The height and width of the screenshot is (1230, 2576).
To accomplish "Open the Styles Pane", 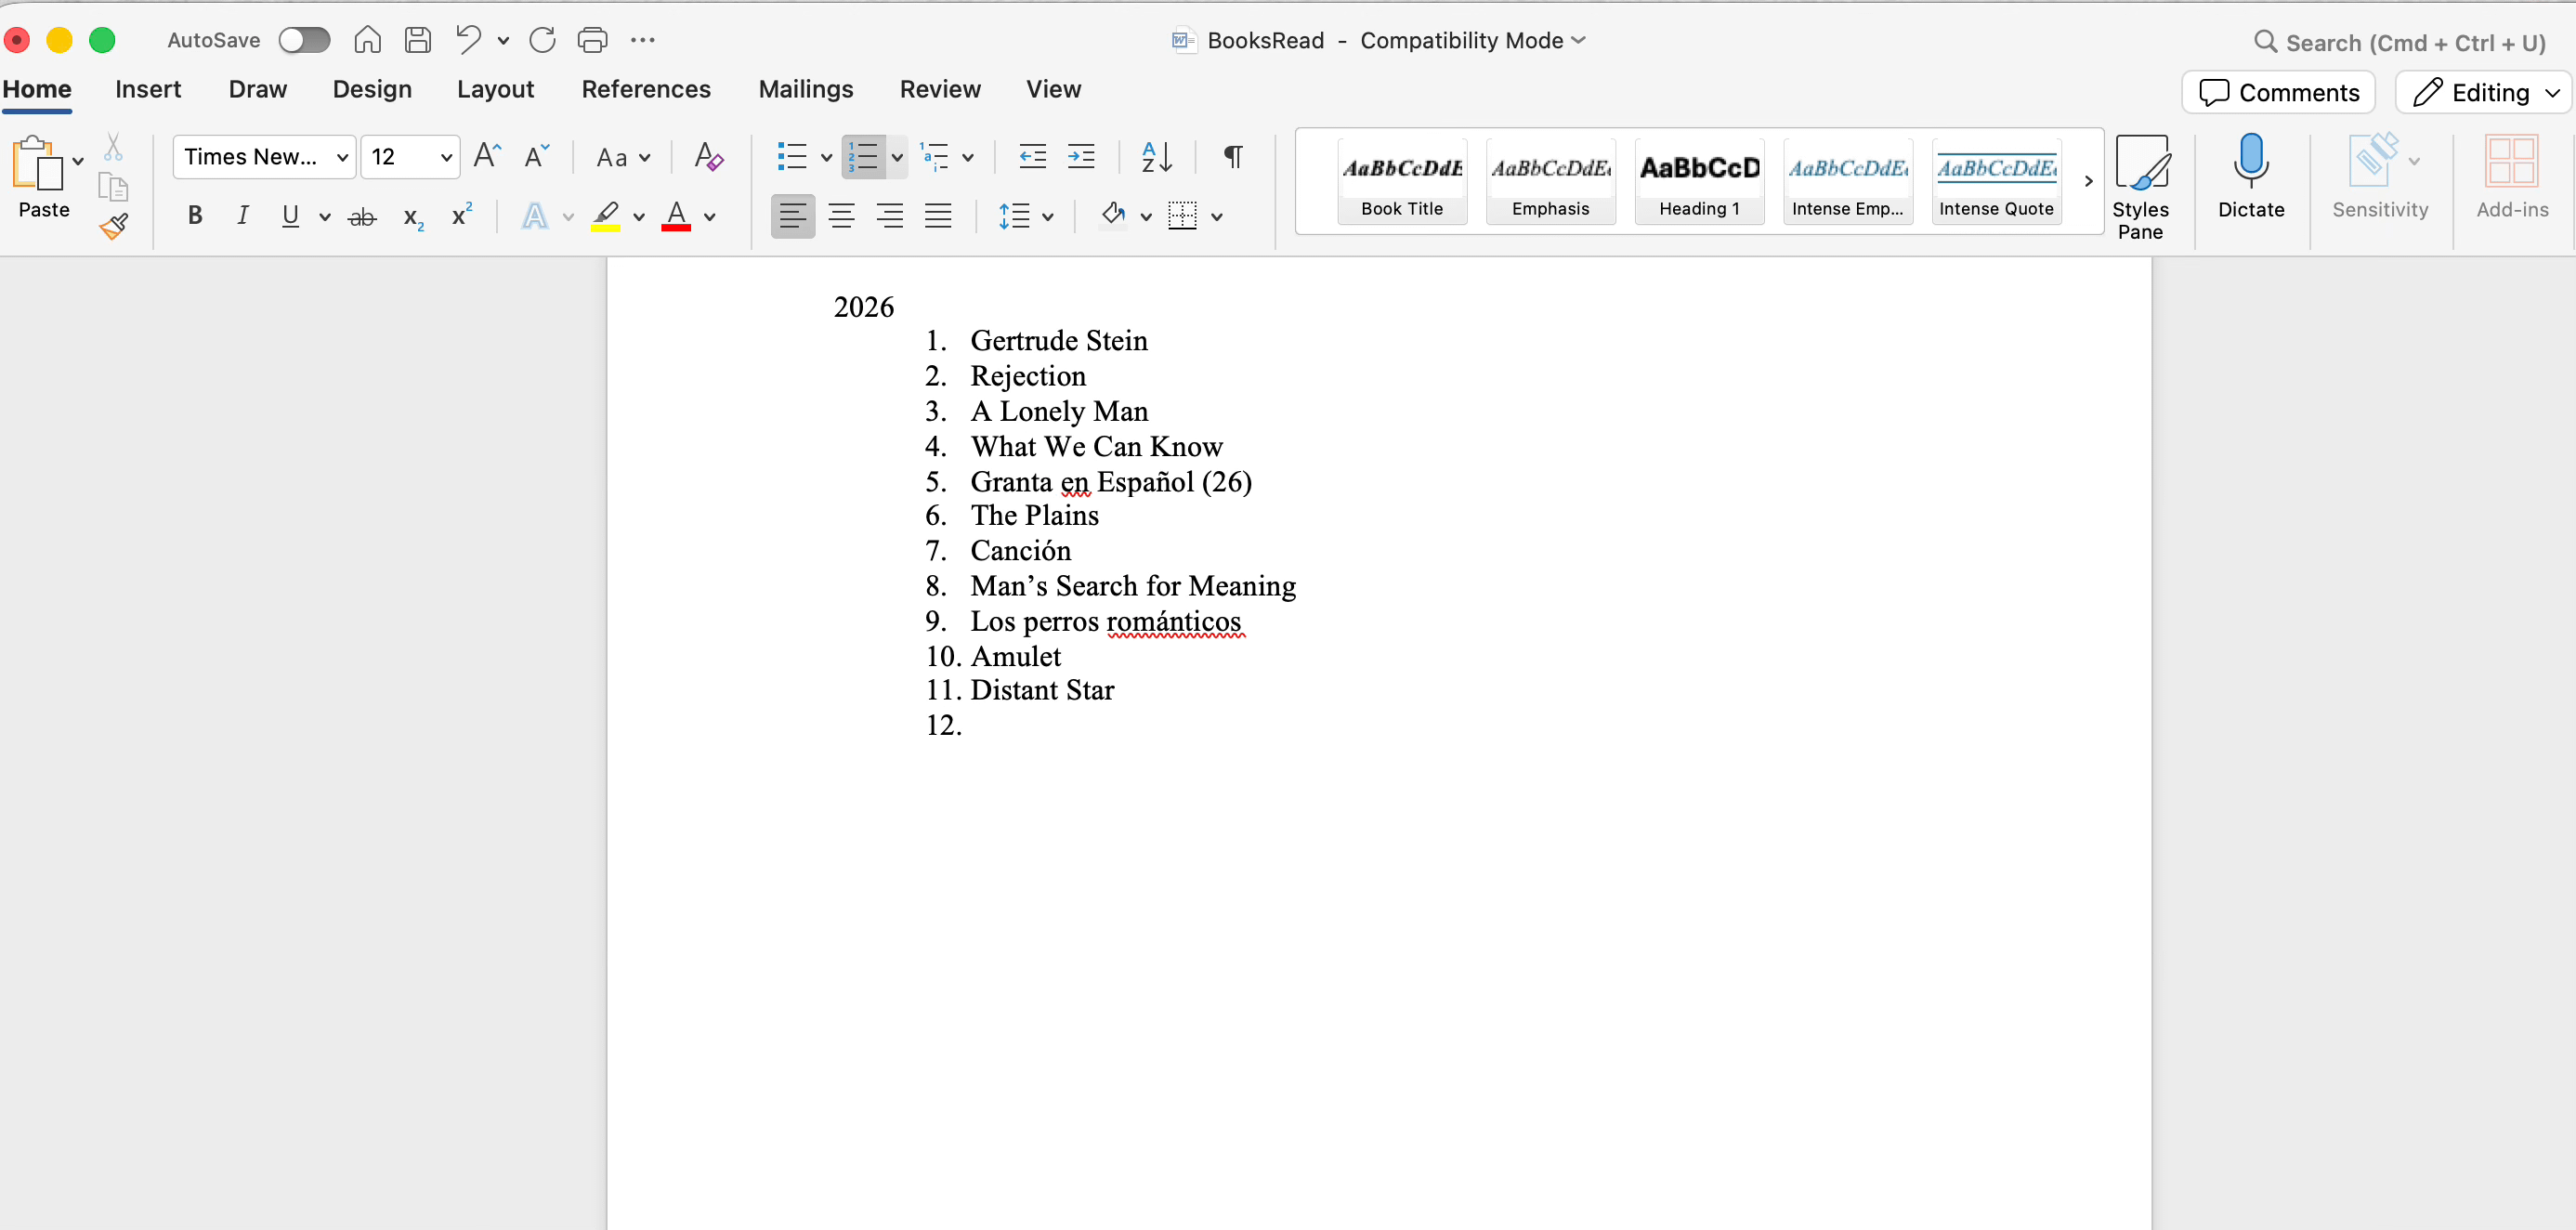I will click(2140, 187).
